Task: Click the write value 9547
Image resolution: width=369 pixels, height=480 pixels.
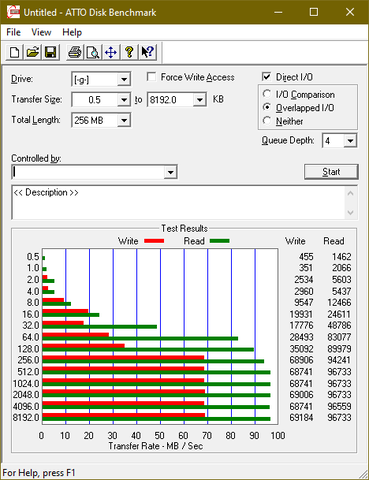Action: 304,302
